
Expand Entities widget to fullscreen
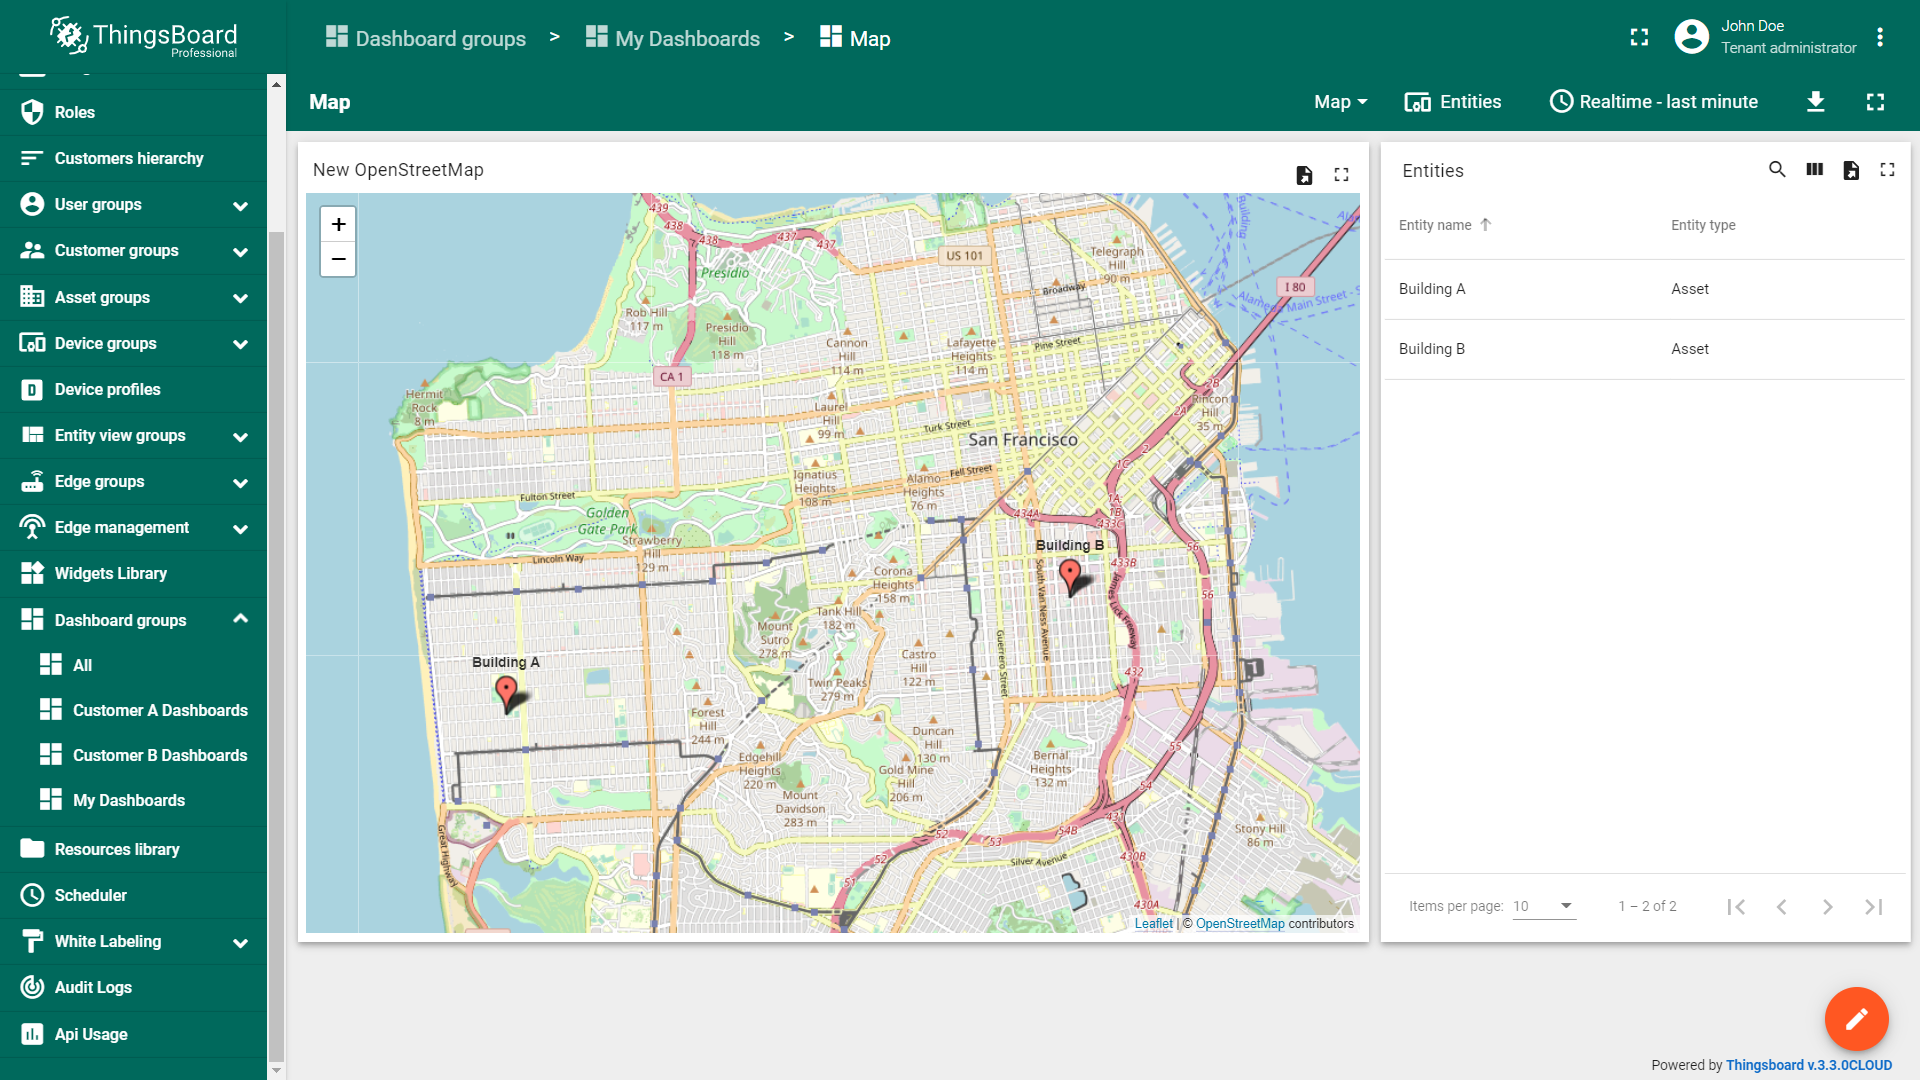[x=1887, y=170]
